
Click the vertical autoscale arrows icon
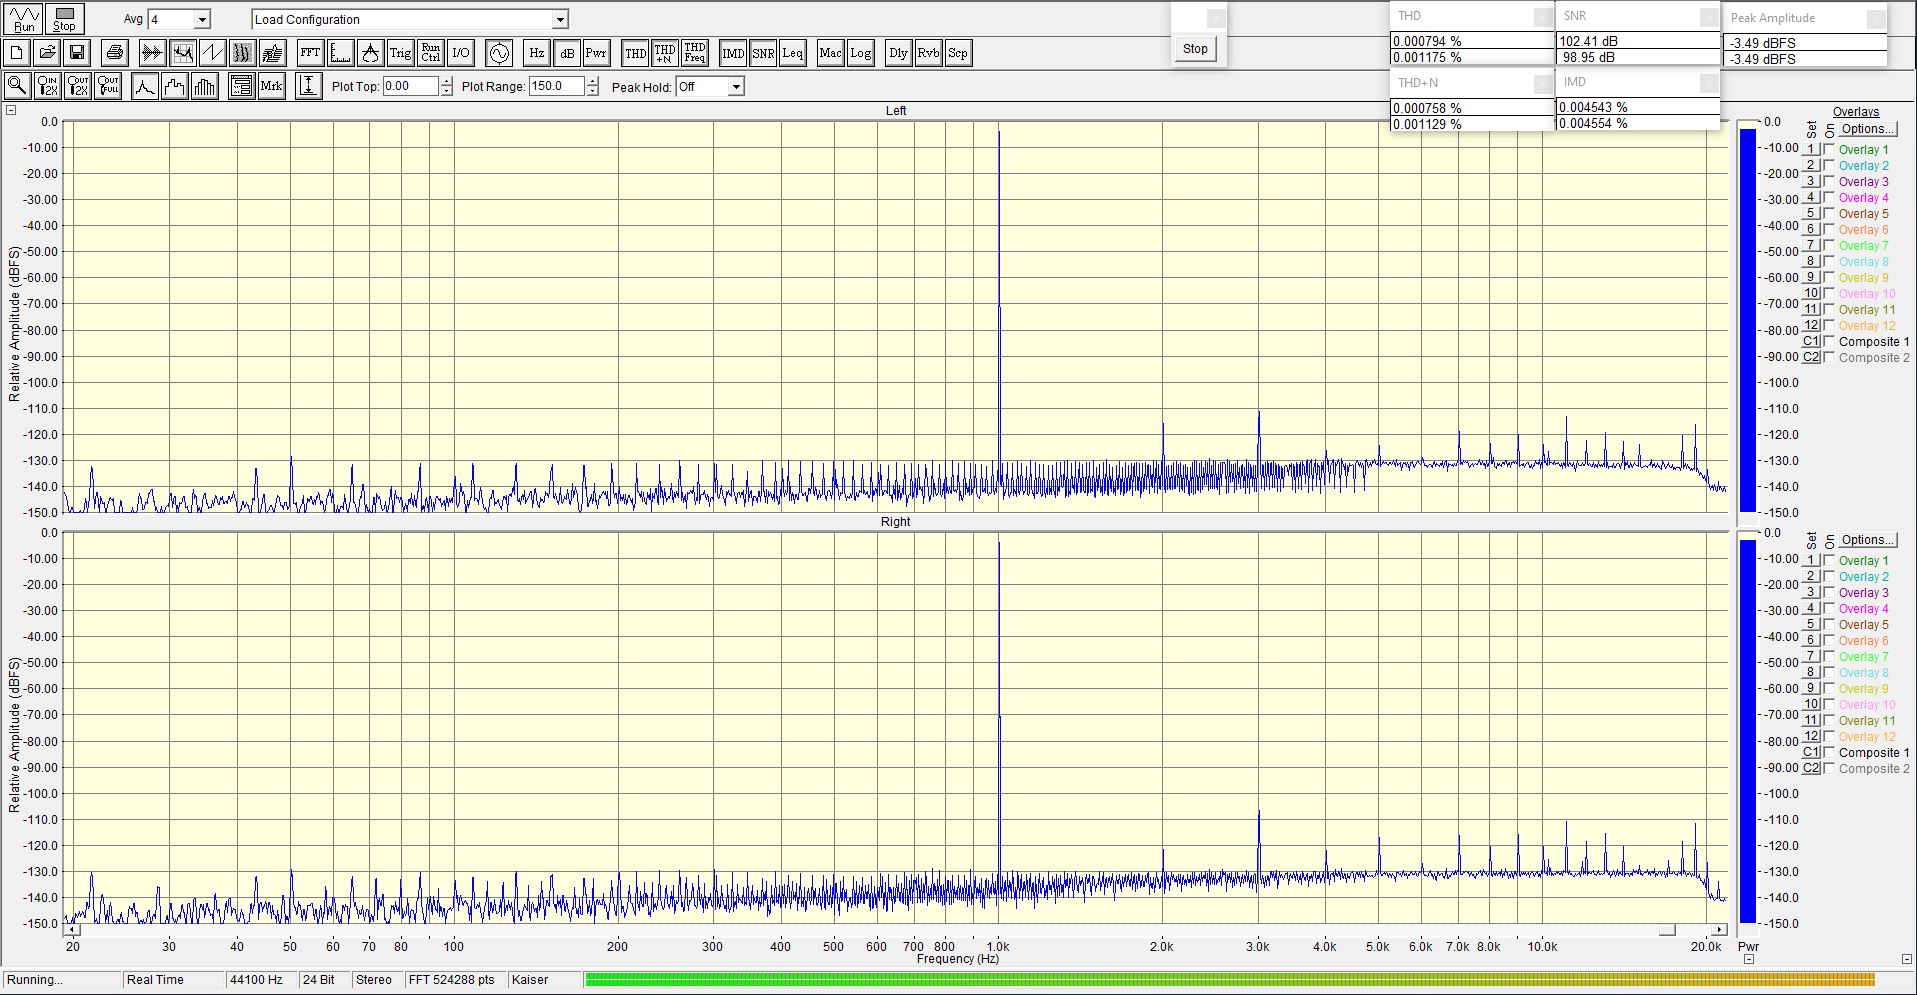309,86
